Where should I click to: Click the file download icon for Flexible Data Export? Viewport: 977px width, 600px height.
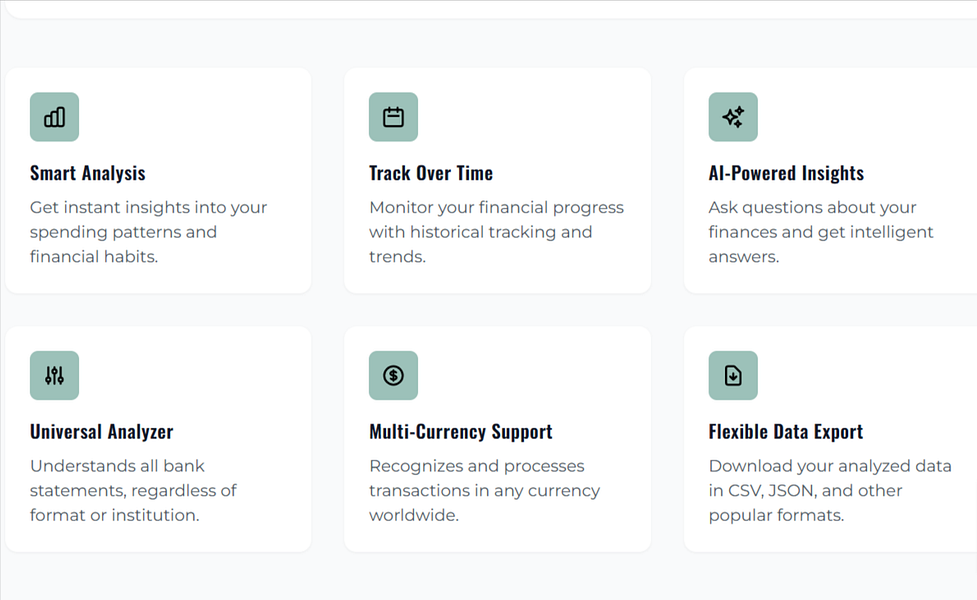(733, 376)
